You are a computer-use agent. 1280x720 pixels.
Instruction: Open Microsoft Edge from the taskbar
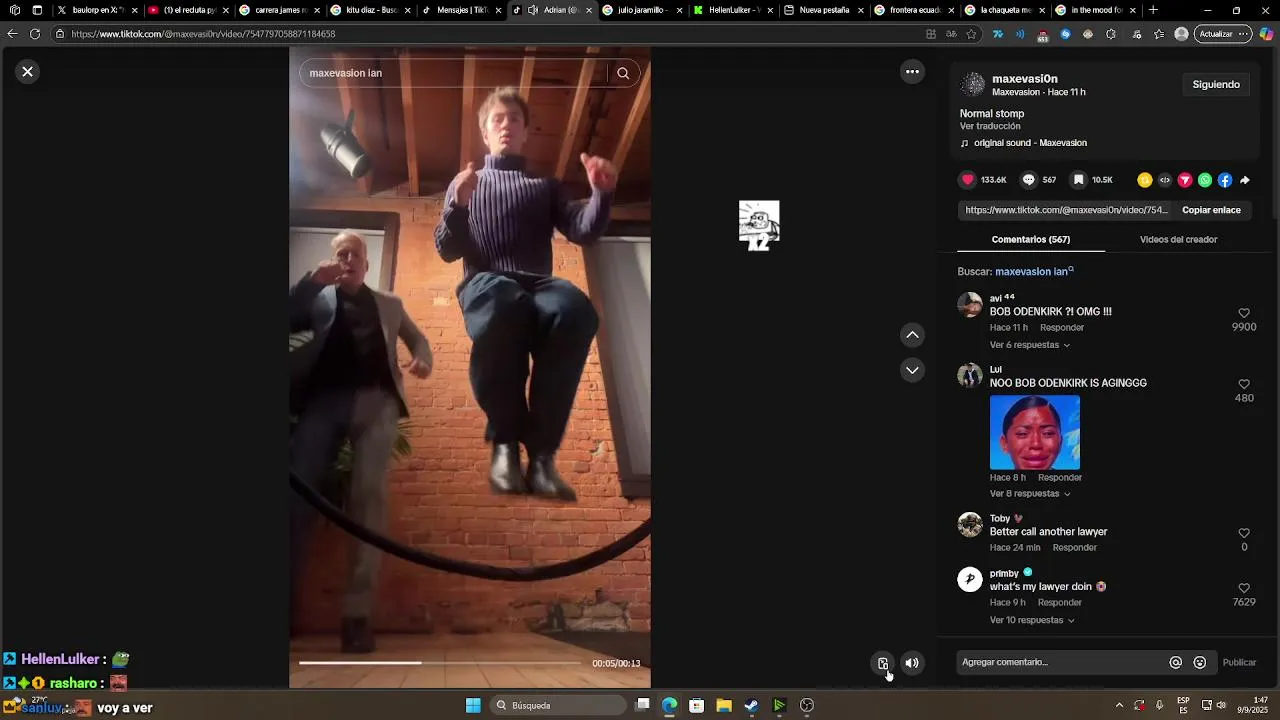click(669, 705)
